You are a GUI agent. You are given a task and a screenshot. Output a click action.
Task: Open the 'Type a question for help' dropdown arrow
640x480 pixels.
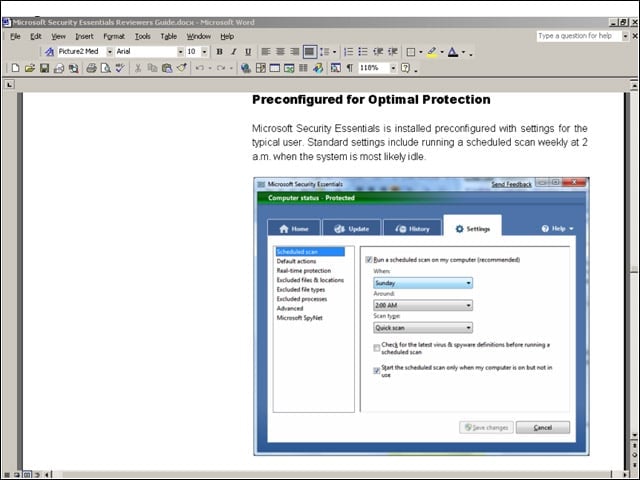click(625, 36)
